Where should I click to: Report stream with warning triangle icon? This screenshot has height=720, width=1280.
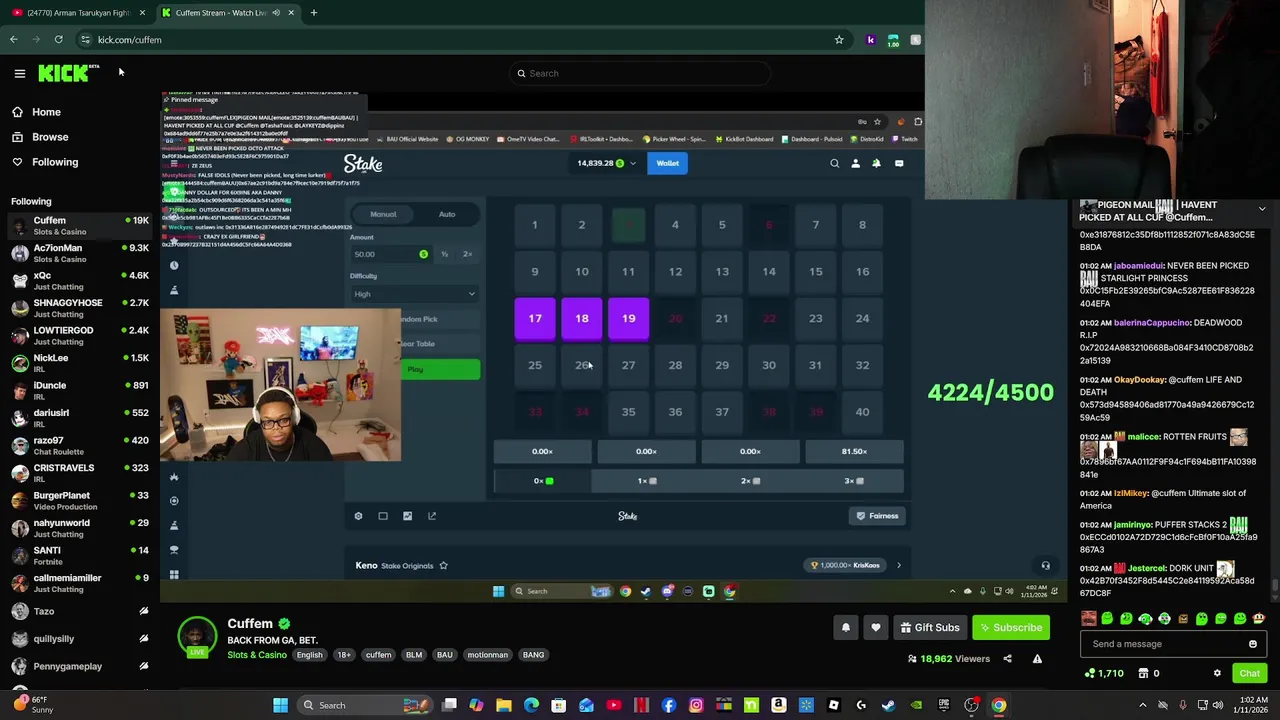click(x=1037, y=659)
